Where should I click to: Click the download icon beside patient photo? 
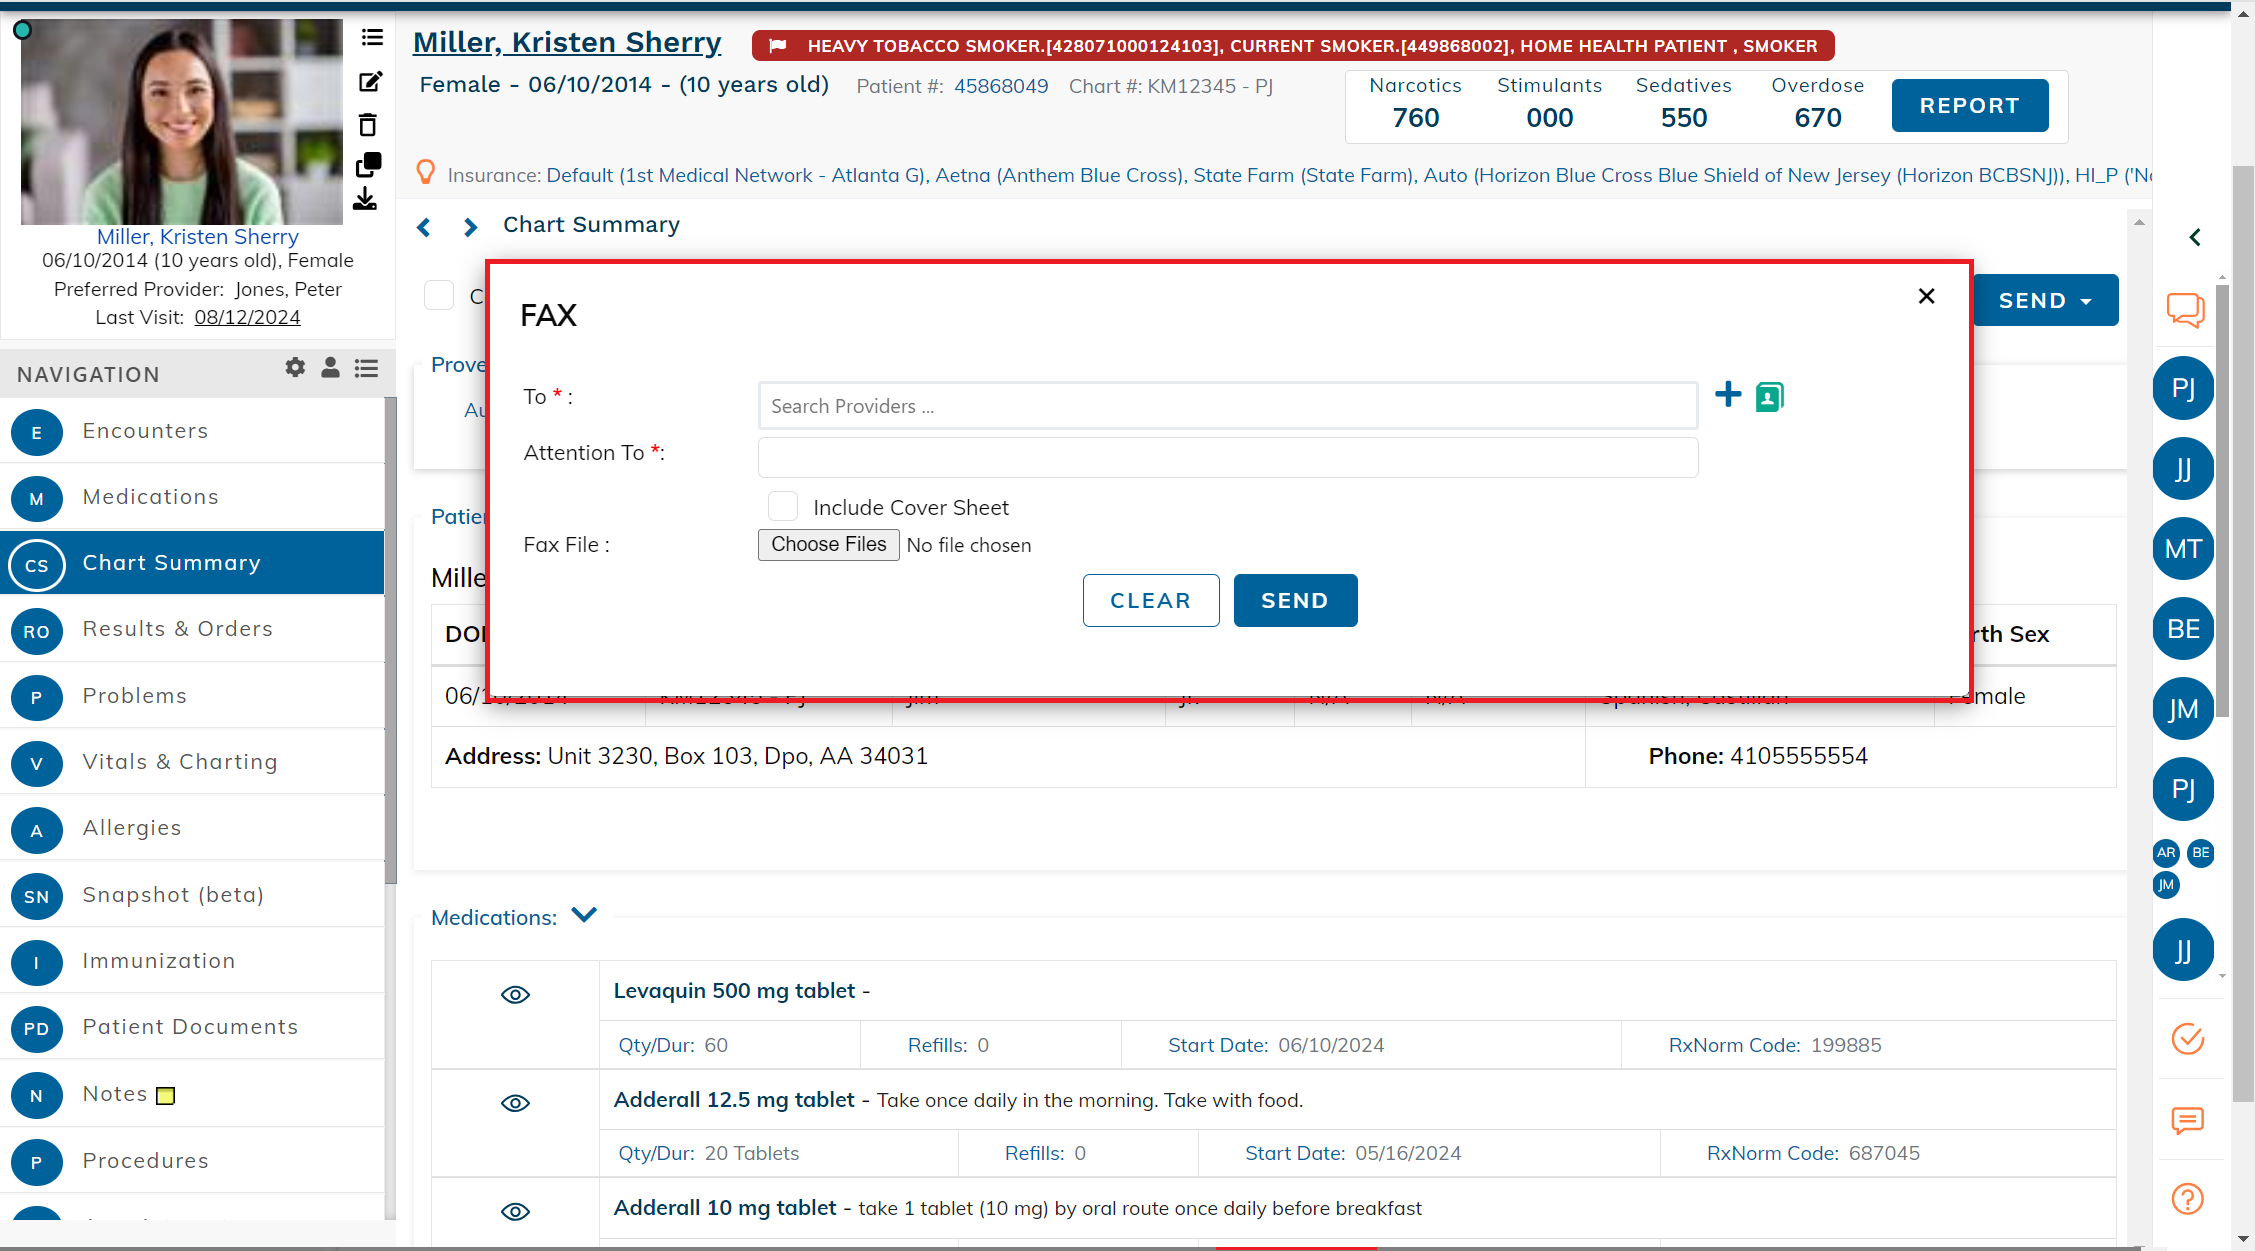coord(365,200)
